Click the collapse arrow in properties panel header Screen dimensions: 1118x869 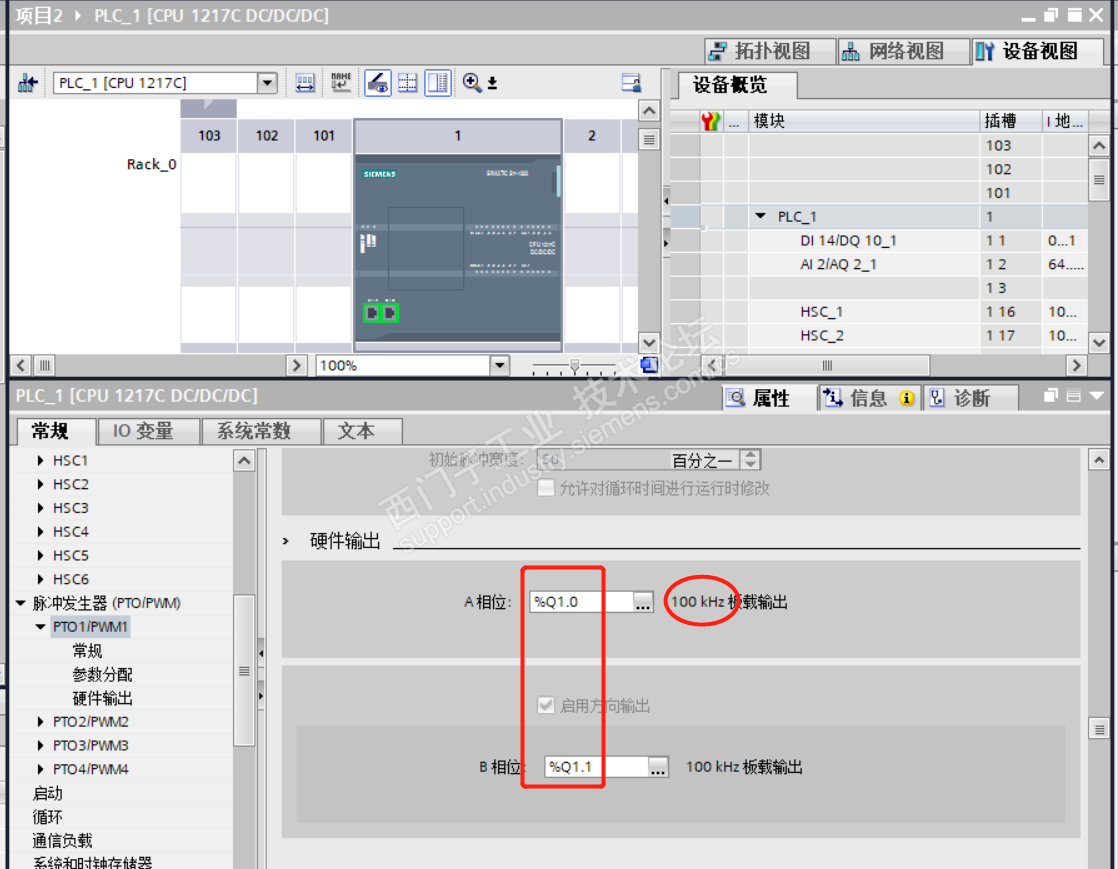1097,396
